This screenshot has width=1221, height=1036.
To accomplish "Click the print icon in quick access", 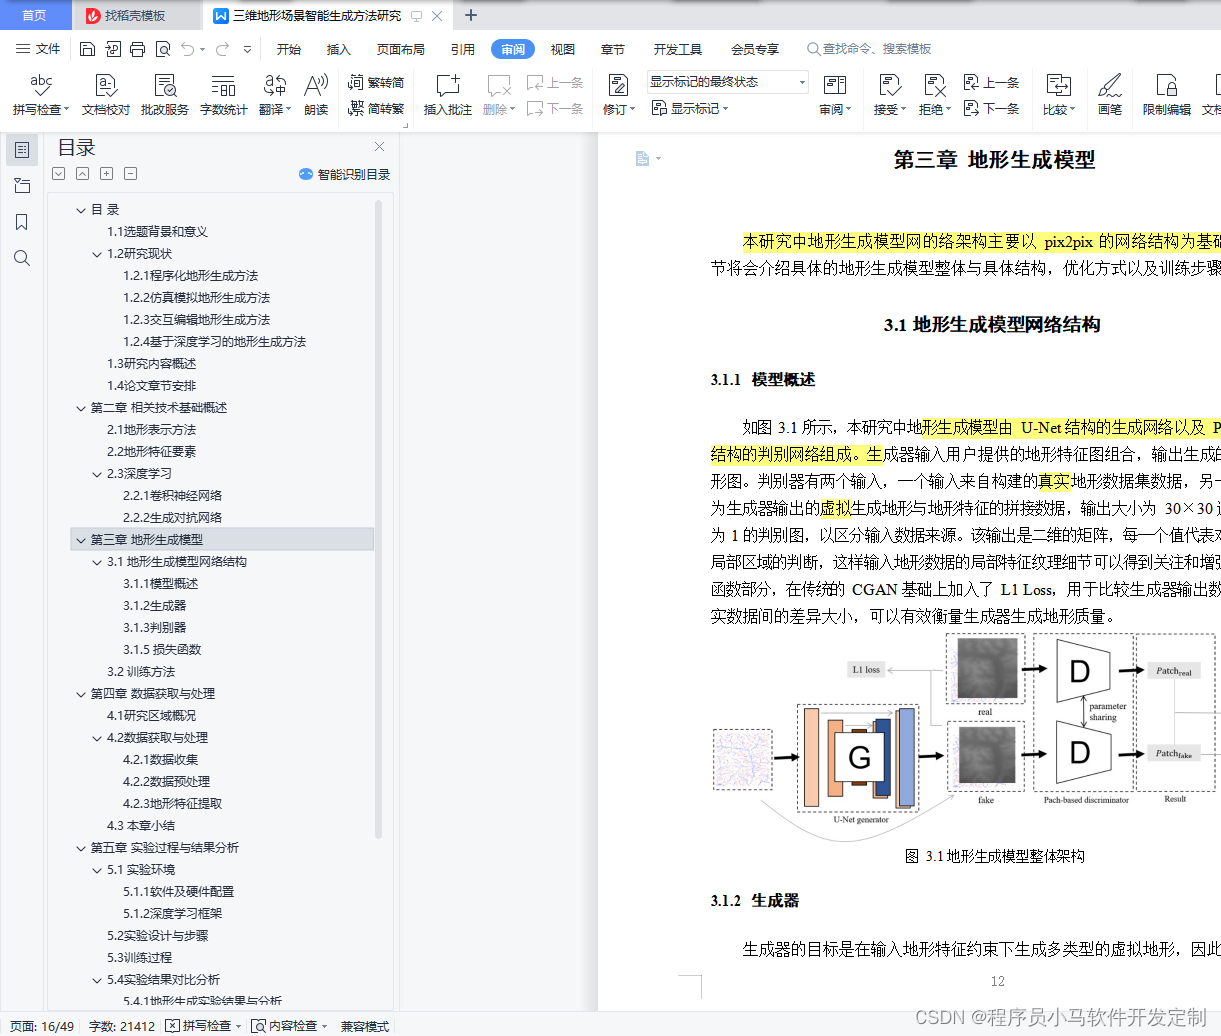I will tap(137, 49).
